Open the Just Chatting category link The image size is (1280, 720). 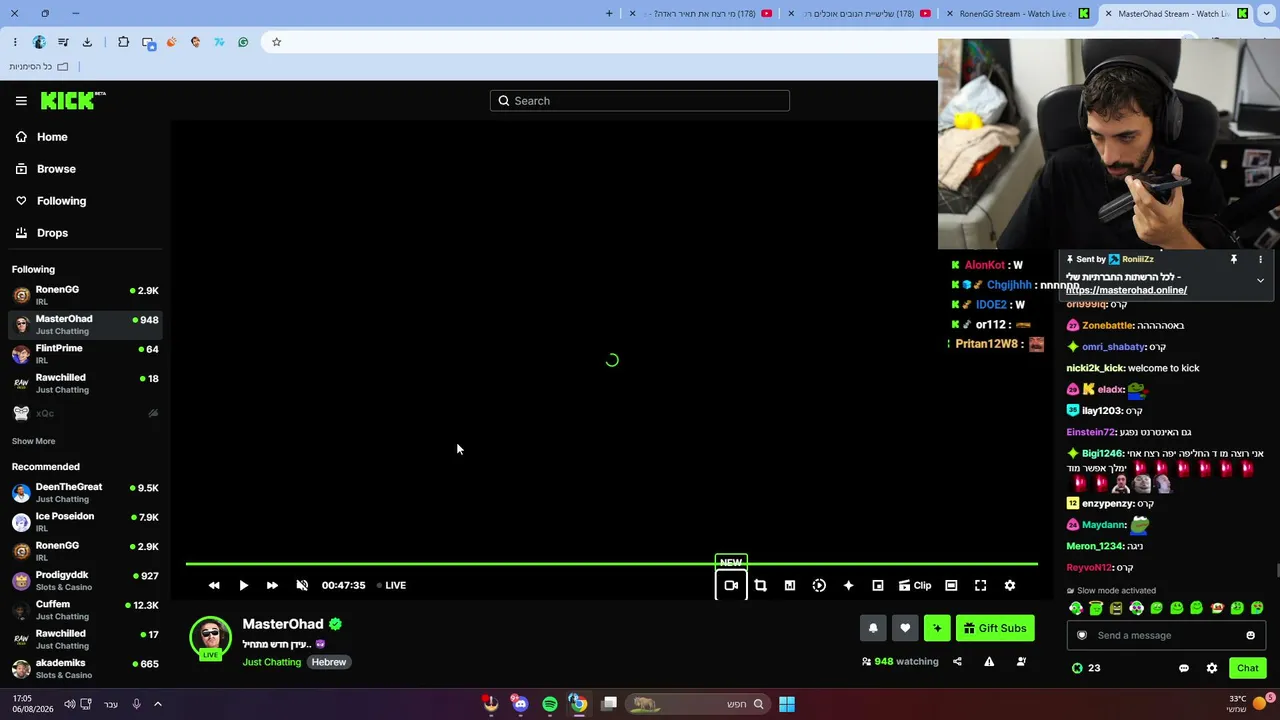271,662
